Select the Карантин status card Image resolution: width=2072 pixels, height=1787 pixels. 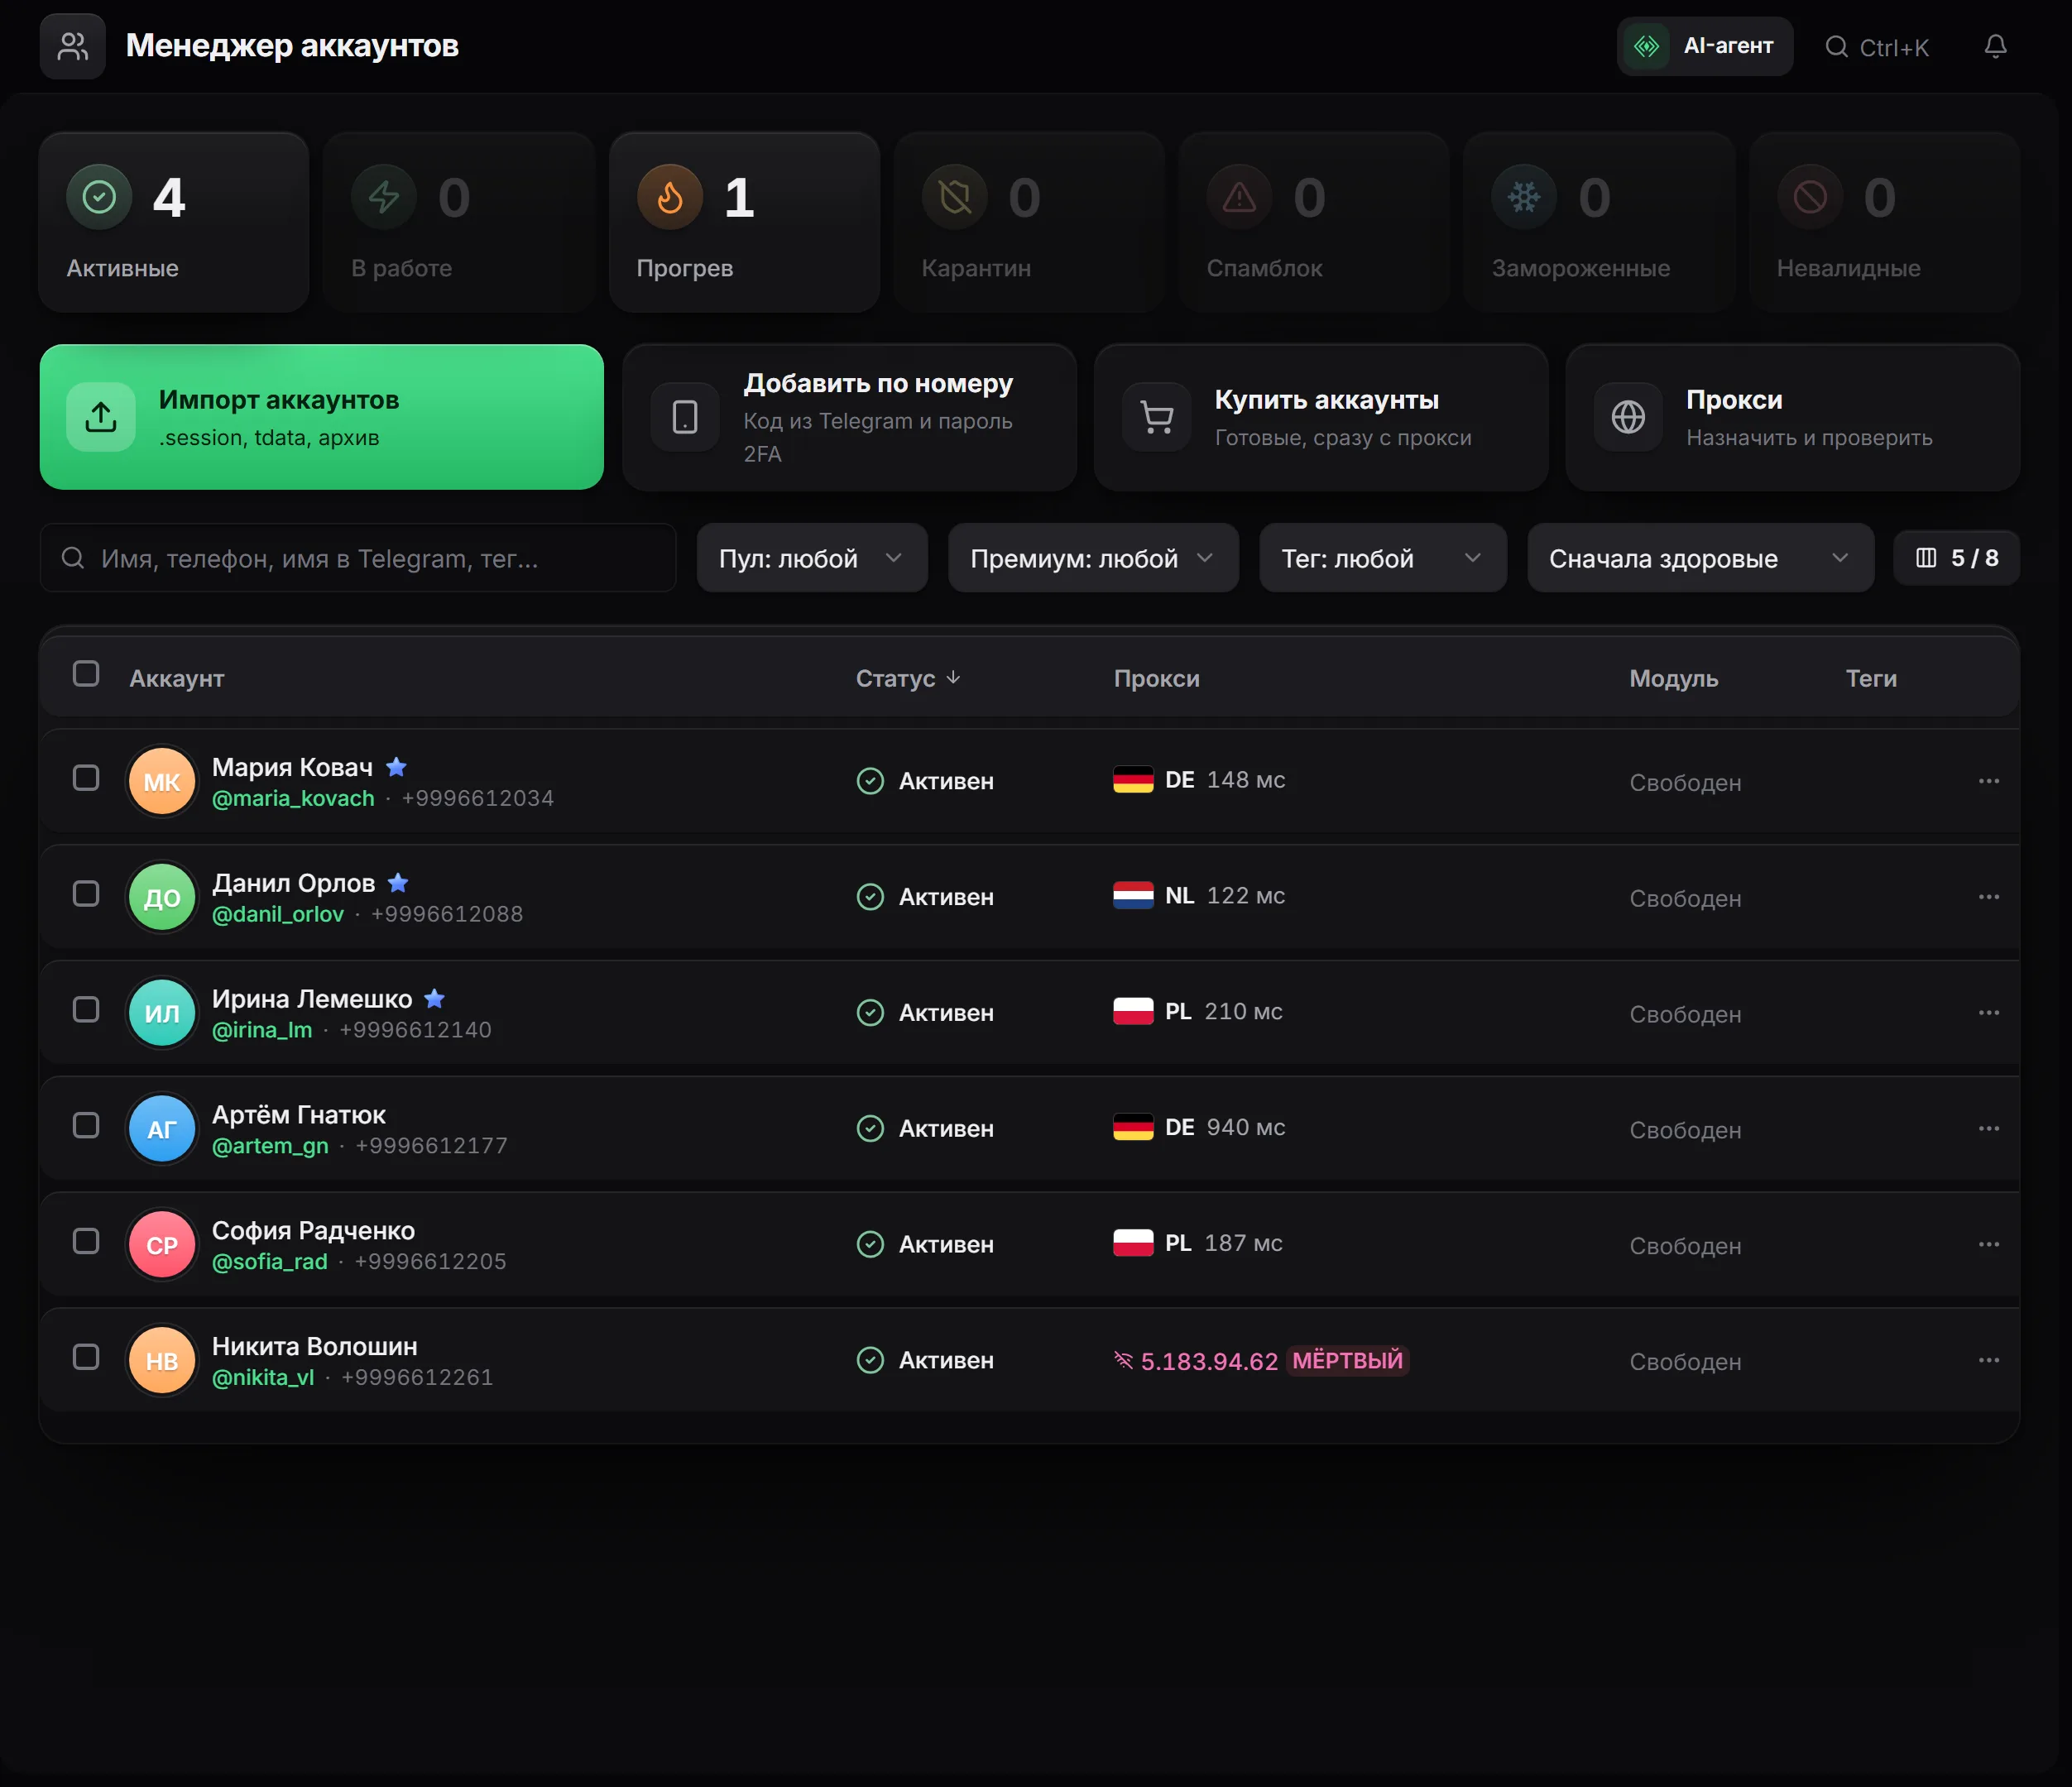pyautogui.click(x=1029, y=222)
